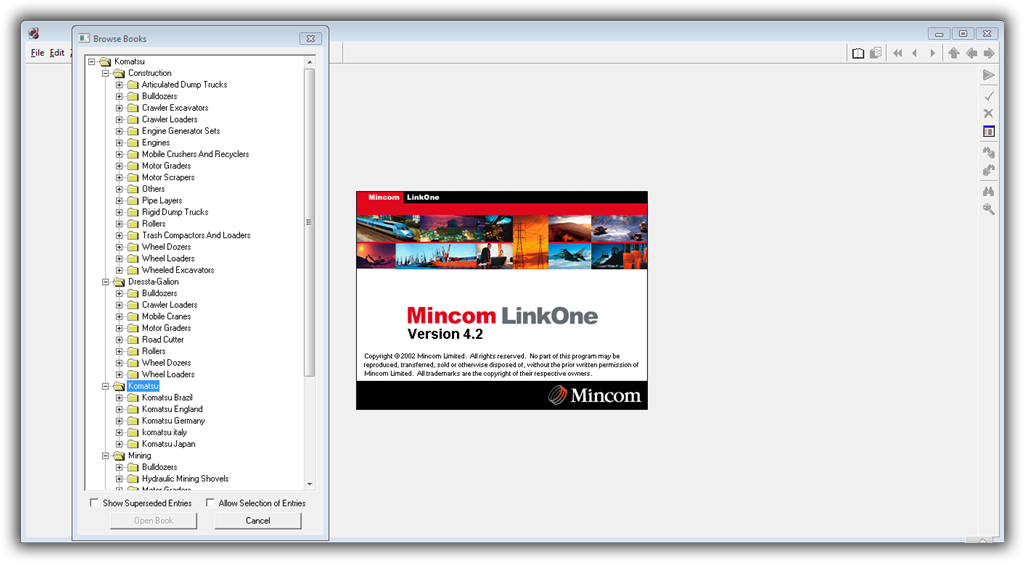This screenshot has width=1024, height=563.
Task: Click the single left triangle arrow
Action: [915, 53]
